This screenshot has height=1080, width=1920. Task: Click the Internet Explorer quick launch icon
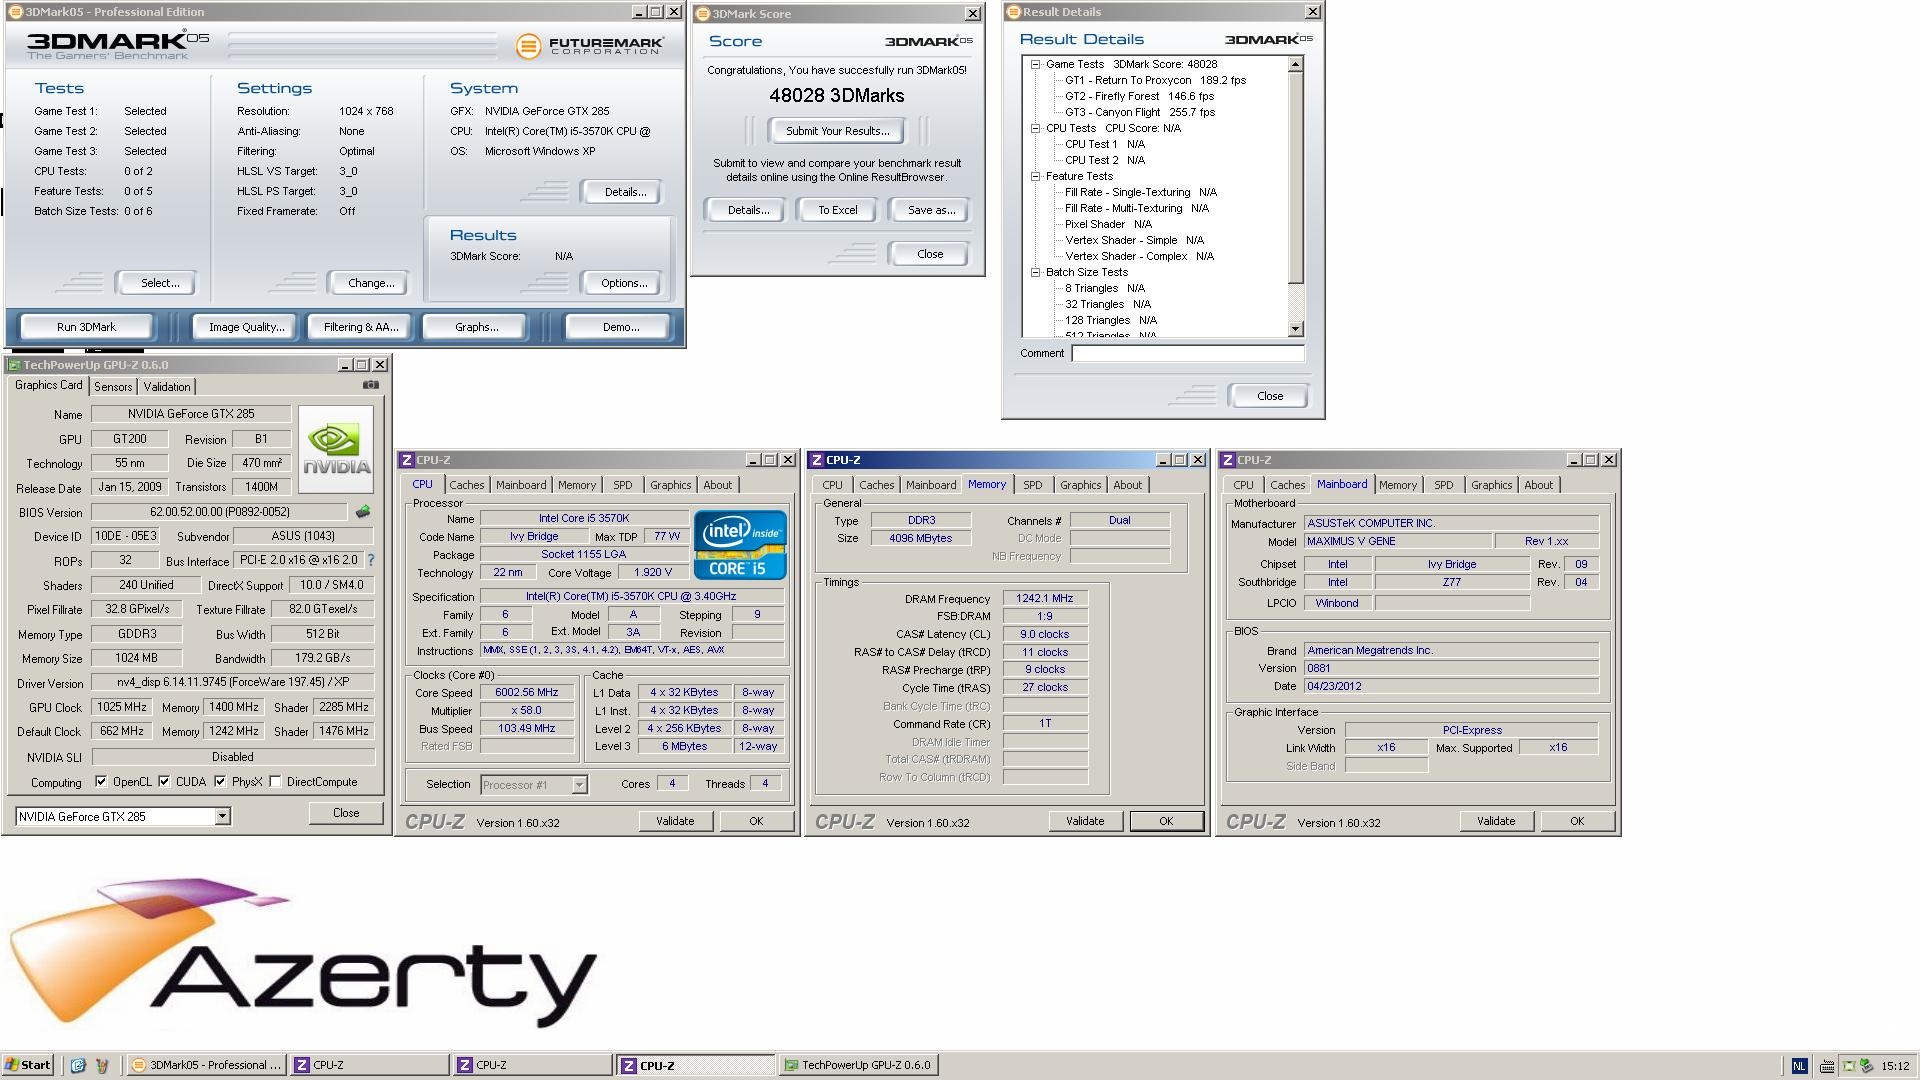(78, 1065)
